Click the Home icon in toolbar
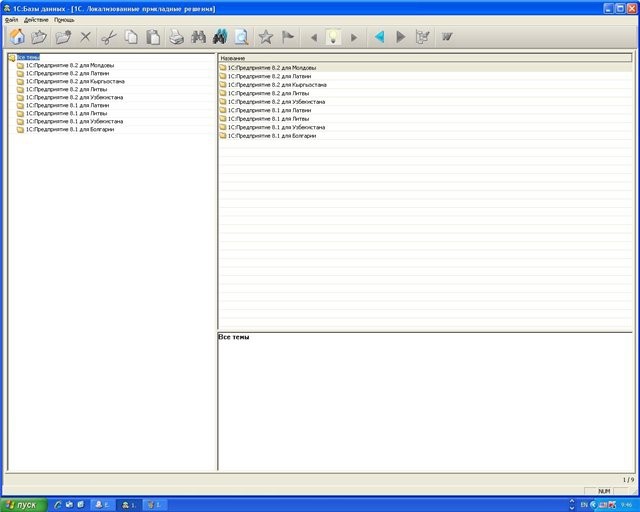Image resolution: width=640 pixels, height=512 pixels. click(x=17, y=37)
